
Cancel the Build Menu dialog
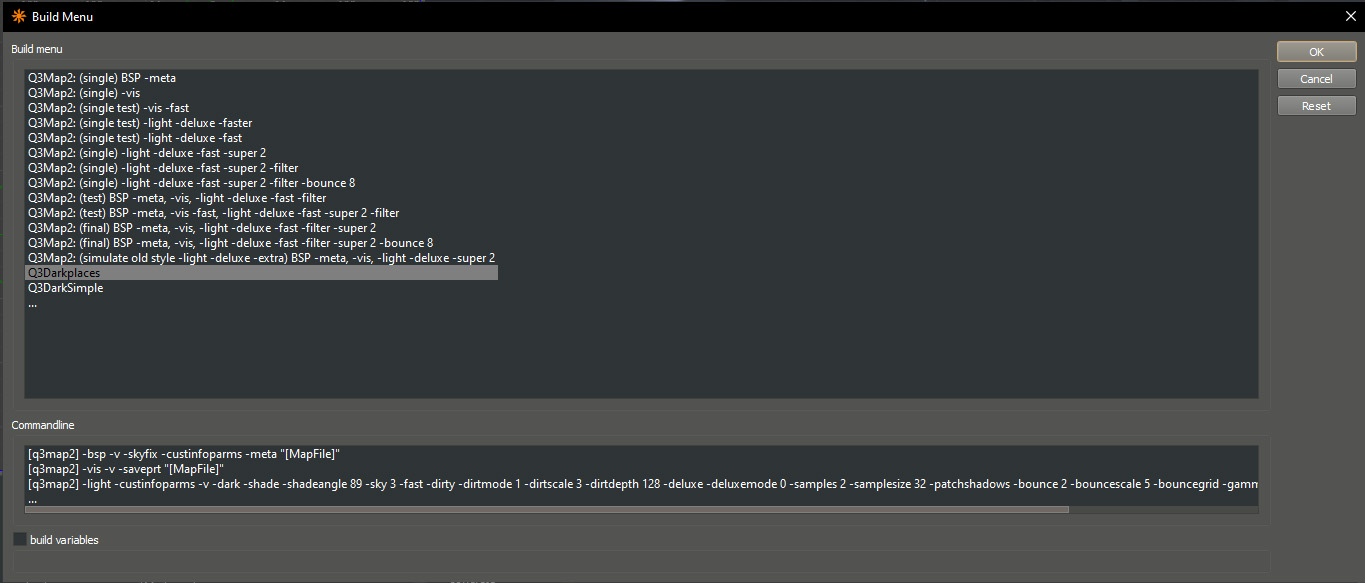1316,79
